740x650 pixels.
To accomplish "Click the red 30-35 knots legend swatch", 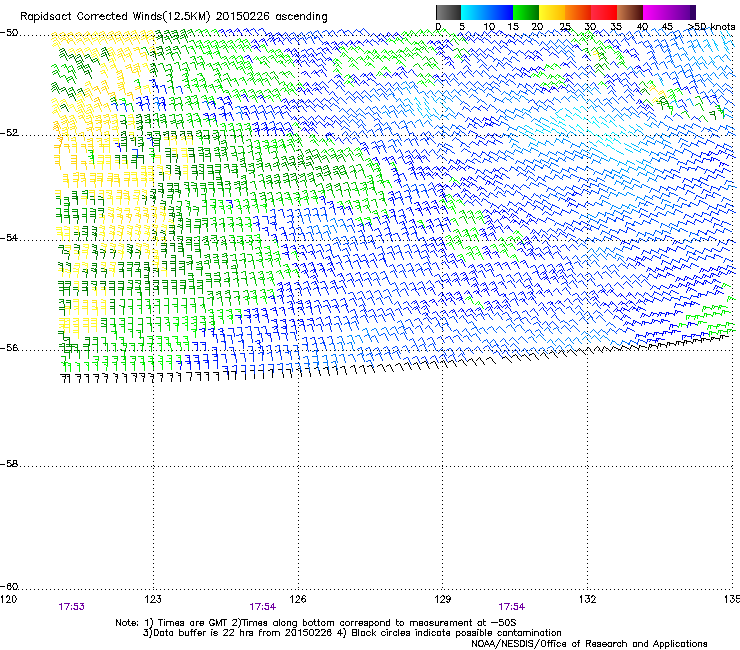I will pyautogui.click(x=604, y=12).
